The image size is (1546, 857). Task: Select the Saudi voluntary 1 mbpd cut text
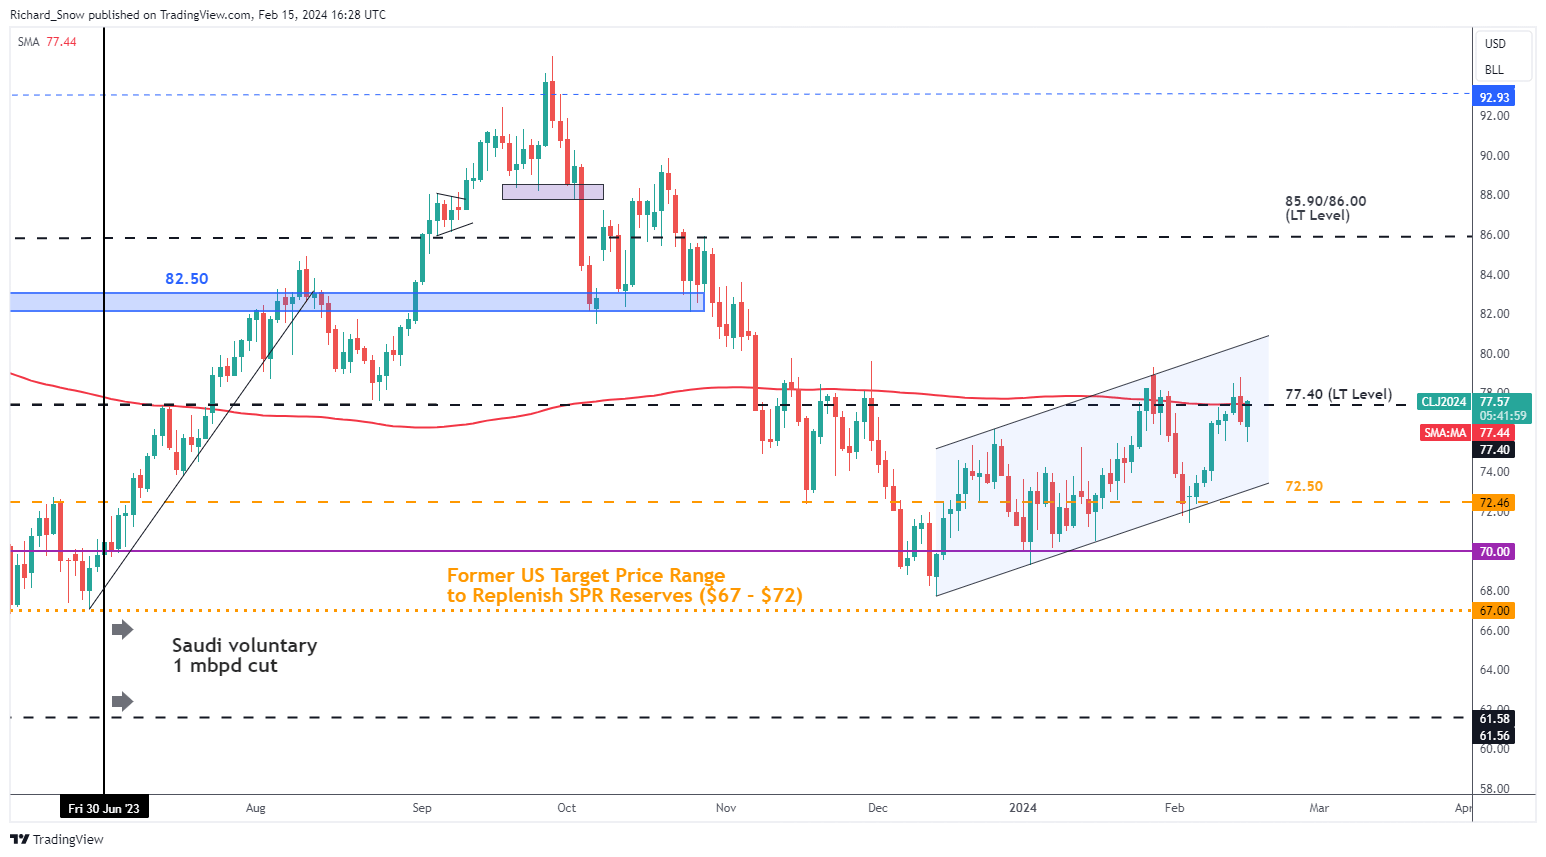244,656
